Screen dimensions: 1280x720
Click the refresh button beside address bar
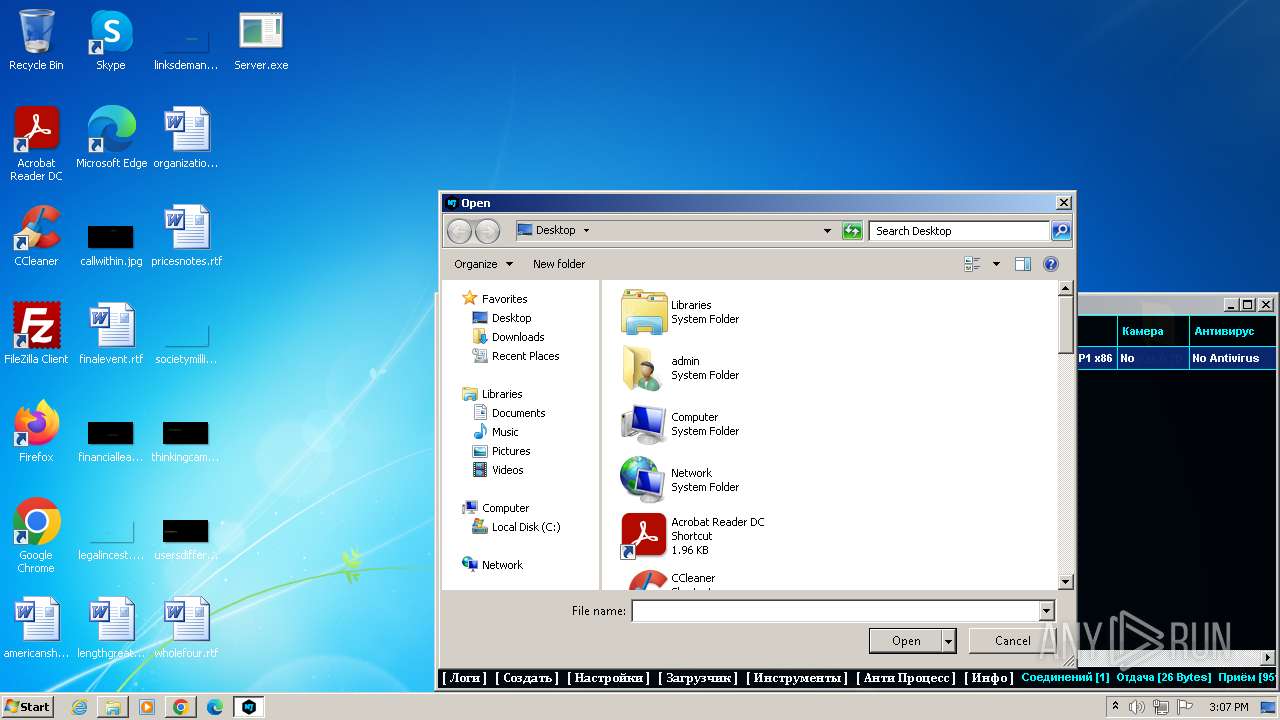point(852,231)
